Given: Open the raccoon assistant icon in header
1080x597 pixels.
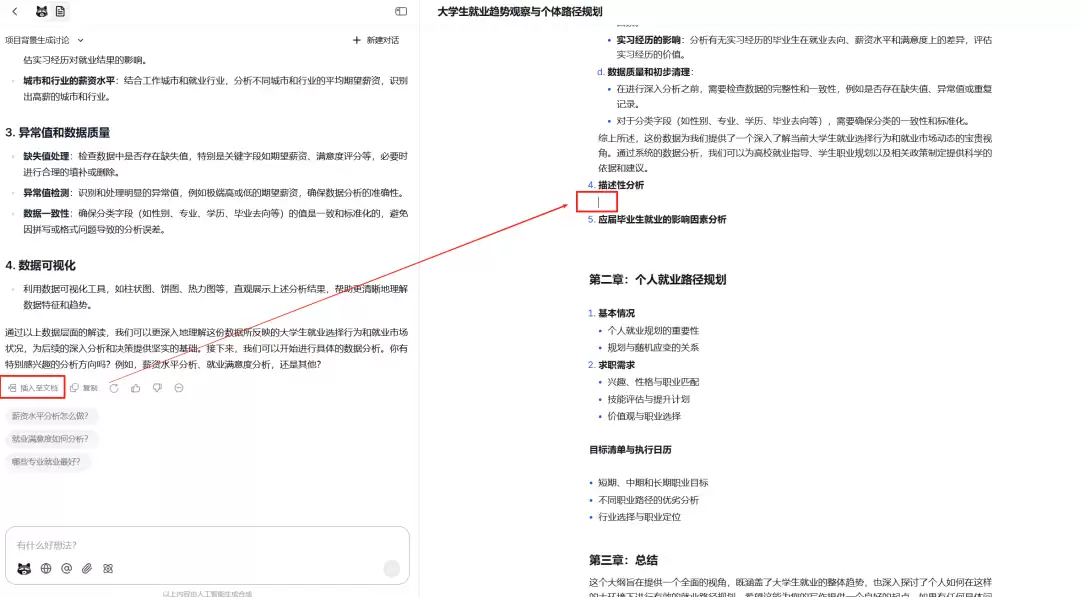Looking at the screenshot, I should click(41, 12).
